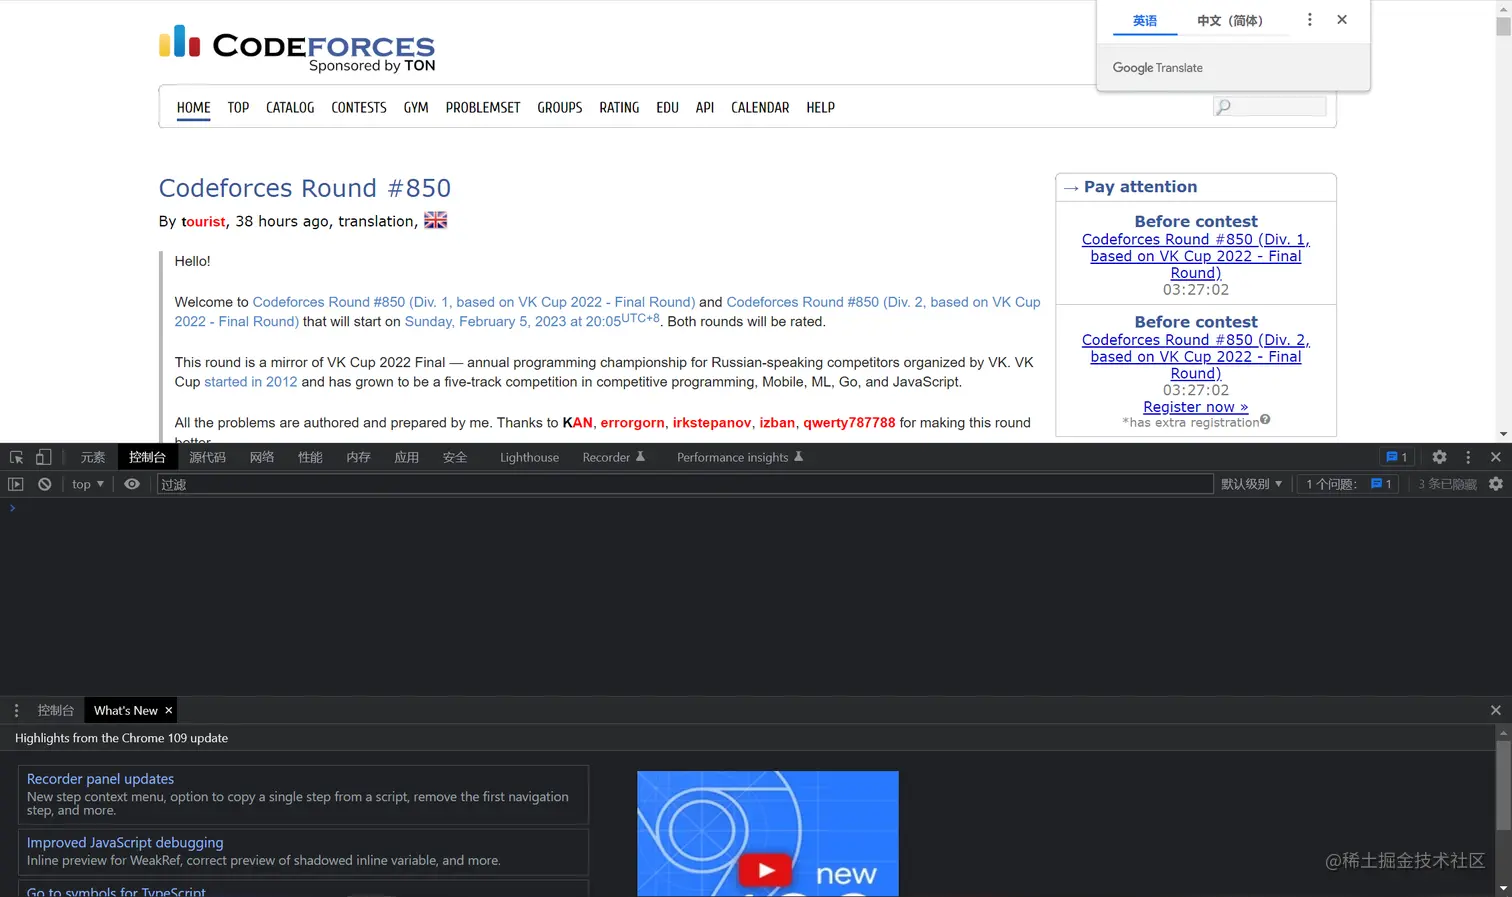This screenshot has height=897, width=1512.
Task: Open the GROUPS menu item
Action: tap(560, 107)
